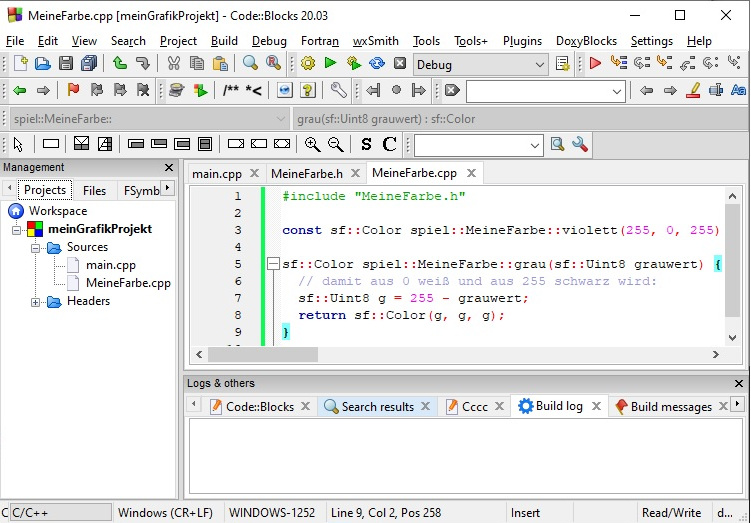Click the Zoom in magnifier icon
This screenshot has height=523, width=751.
(x=313, y=145)
